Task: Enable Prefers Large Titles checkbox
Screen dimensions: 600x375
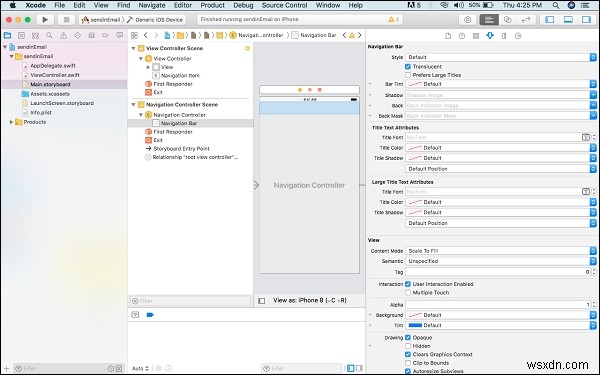Action: point(408,75)
